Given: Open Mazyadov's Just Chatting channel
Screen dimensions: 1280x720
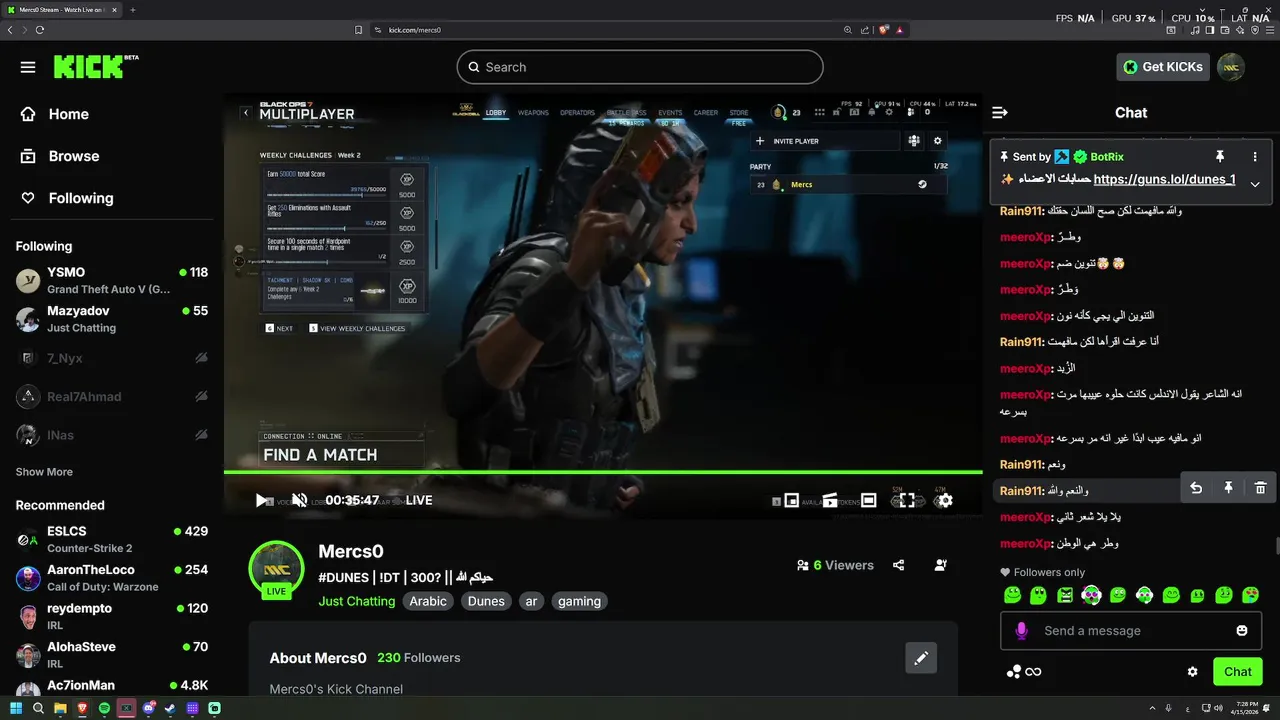Looking at the screenshot, I should [112, 319].
